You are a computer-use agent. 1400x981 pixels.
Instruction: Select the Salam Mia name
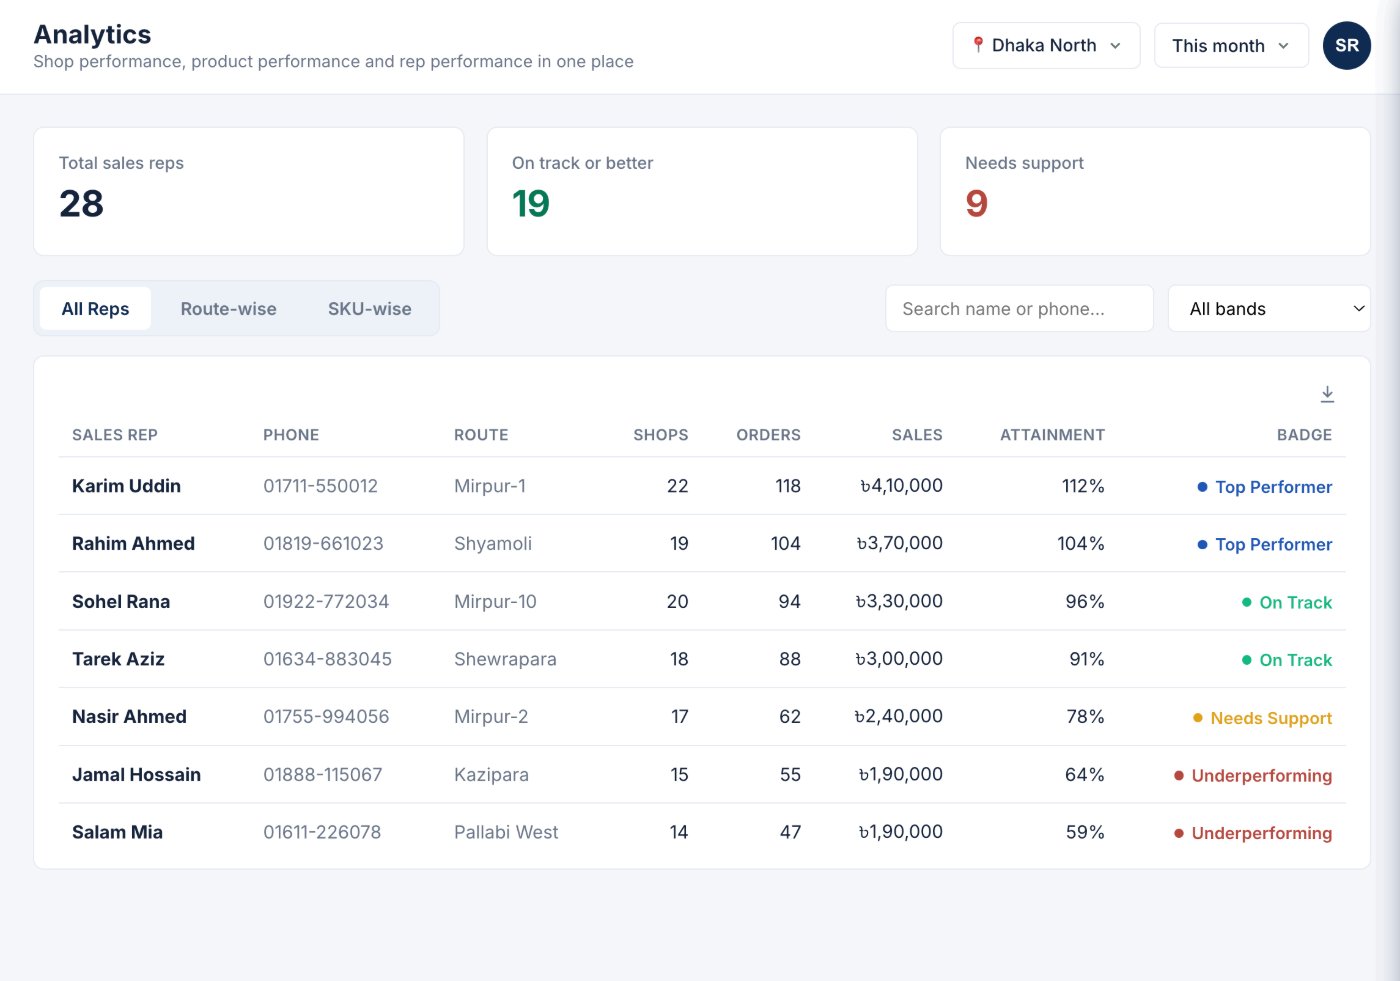(x=117, y=832)
